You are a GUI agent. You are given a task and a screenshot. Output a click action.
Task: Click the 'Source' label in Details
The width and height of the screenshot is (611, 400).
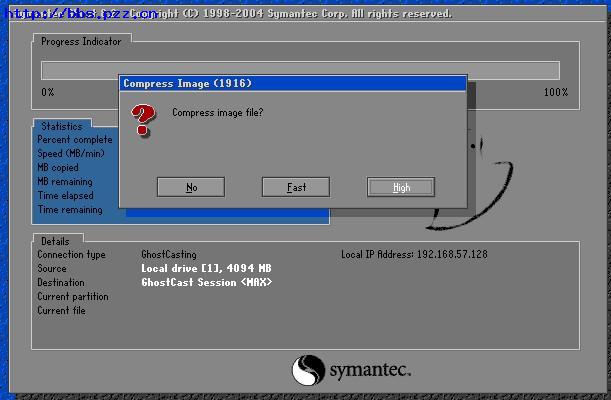pos(52,268)
